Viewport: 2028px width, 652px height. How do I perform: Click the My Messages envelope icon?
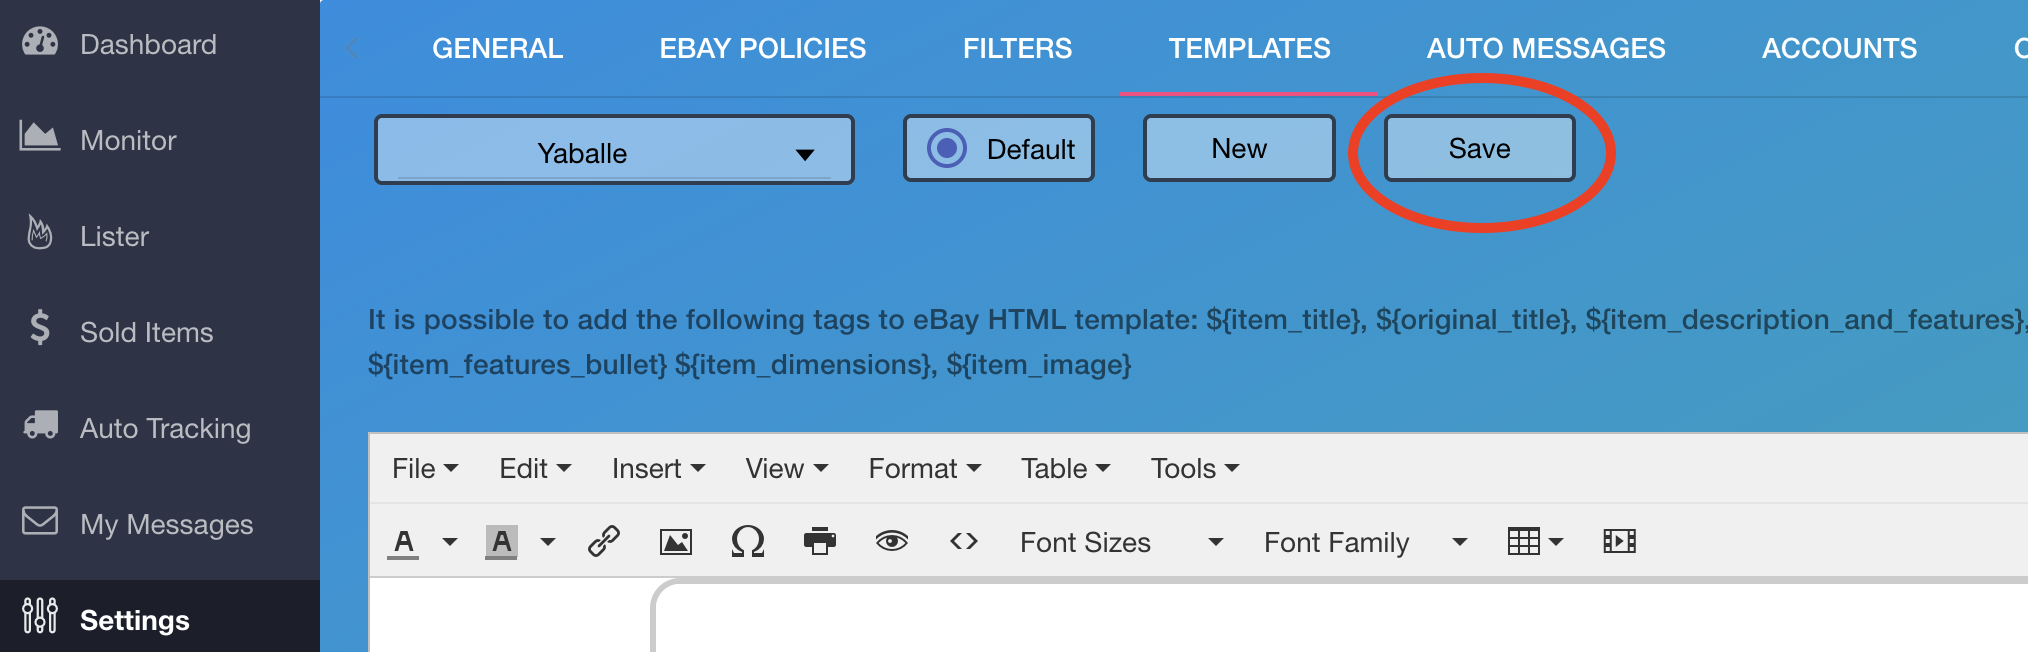tap(40, 520)
